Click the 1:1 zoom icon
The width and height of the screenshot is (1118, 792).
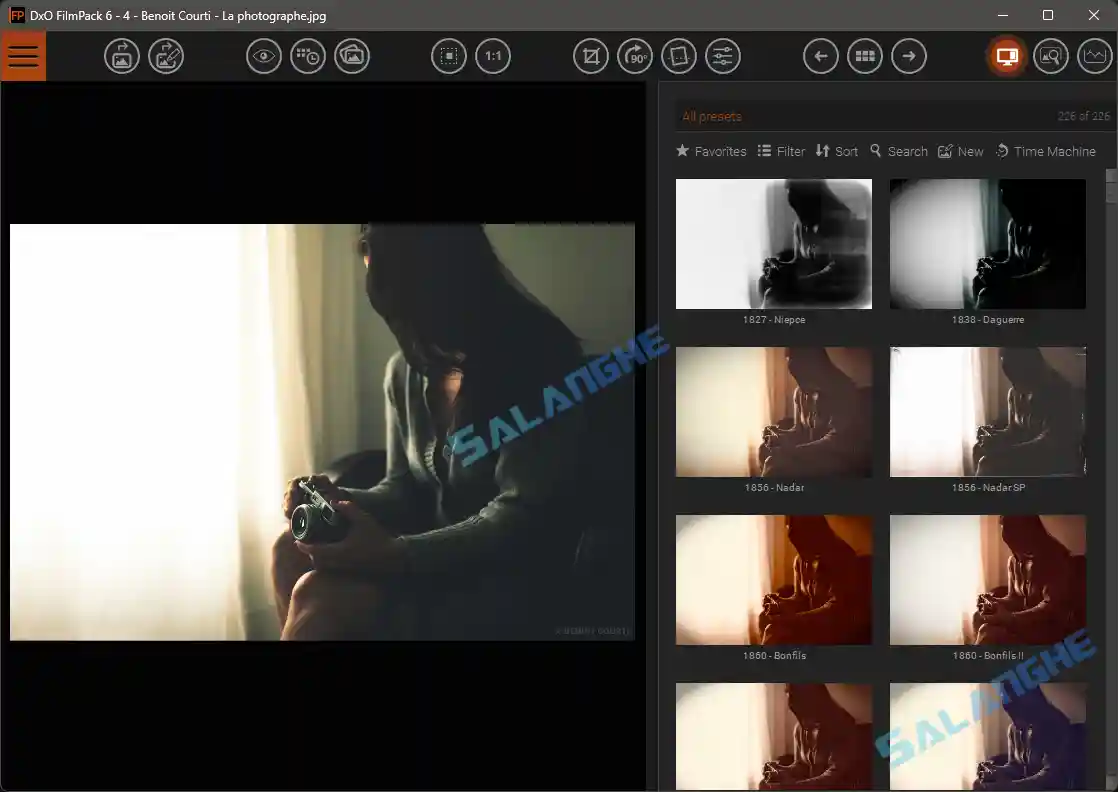click(492, 56)
